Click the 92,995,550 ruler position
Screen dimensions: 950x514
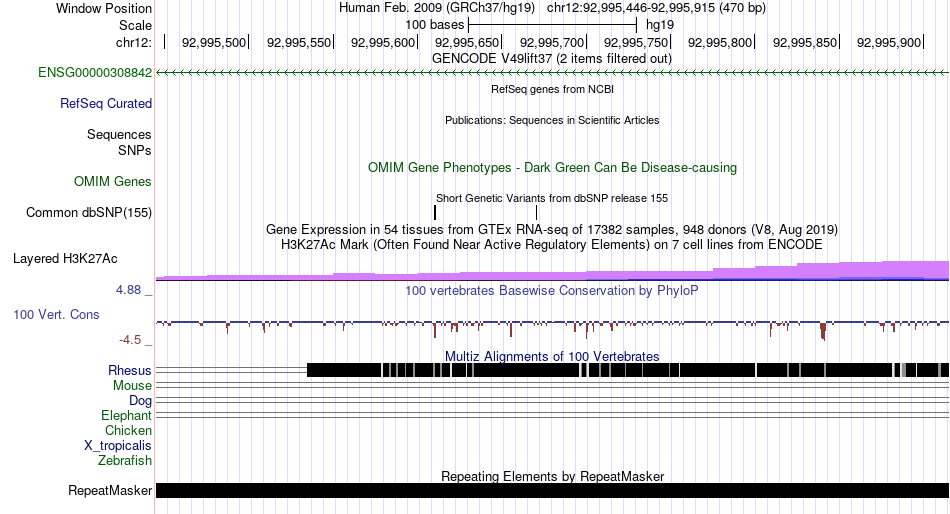click(299, 42)
